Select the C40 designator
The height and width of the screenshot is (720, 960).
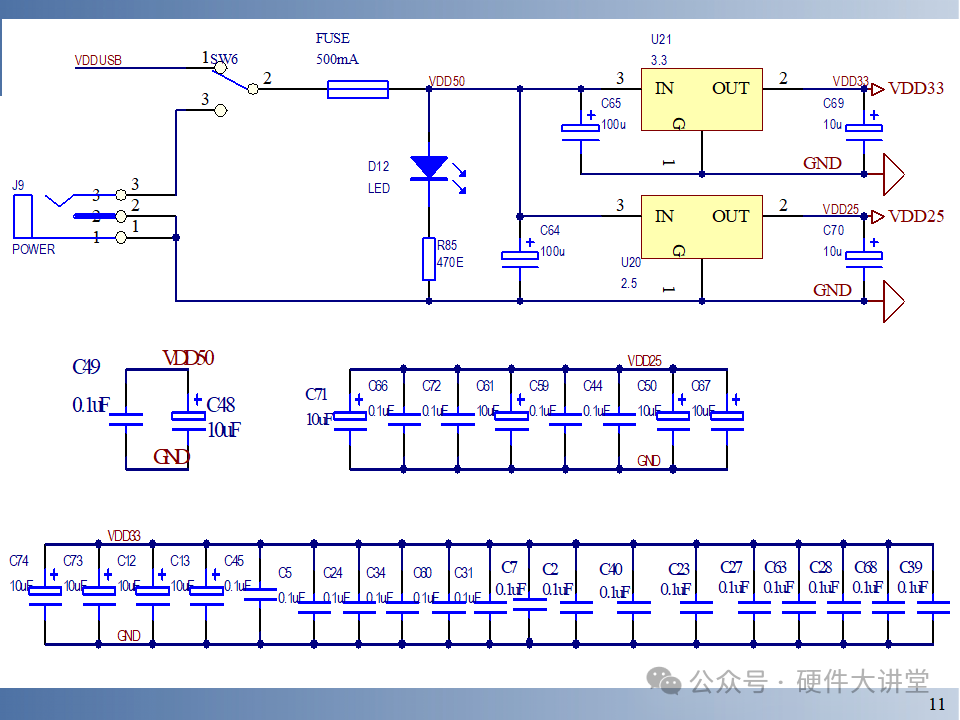click(x=610, y=569)
